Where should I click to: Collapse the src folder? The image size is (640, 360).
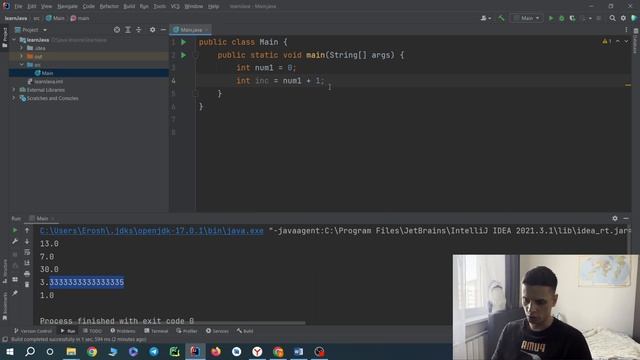pos(22,65)
